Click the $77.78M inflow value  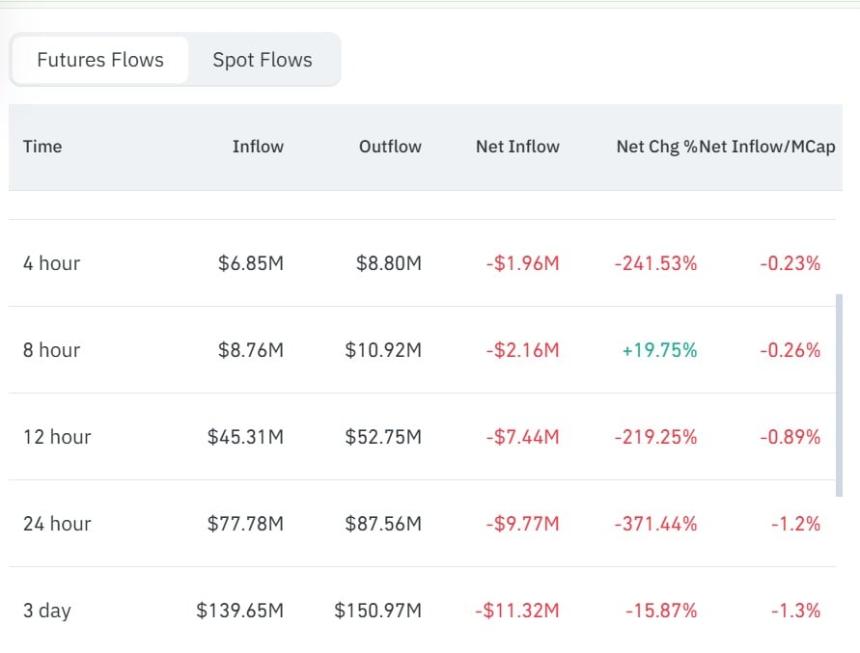(x=245, y=524)
